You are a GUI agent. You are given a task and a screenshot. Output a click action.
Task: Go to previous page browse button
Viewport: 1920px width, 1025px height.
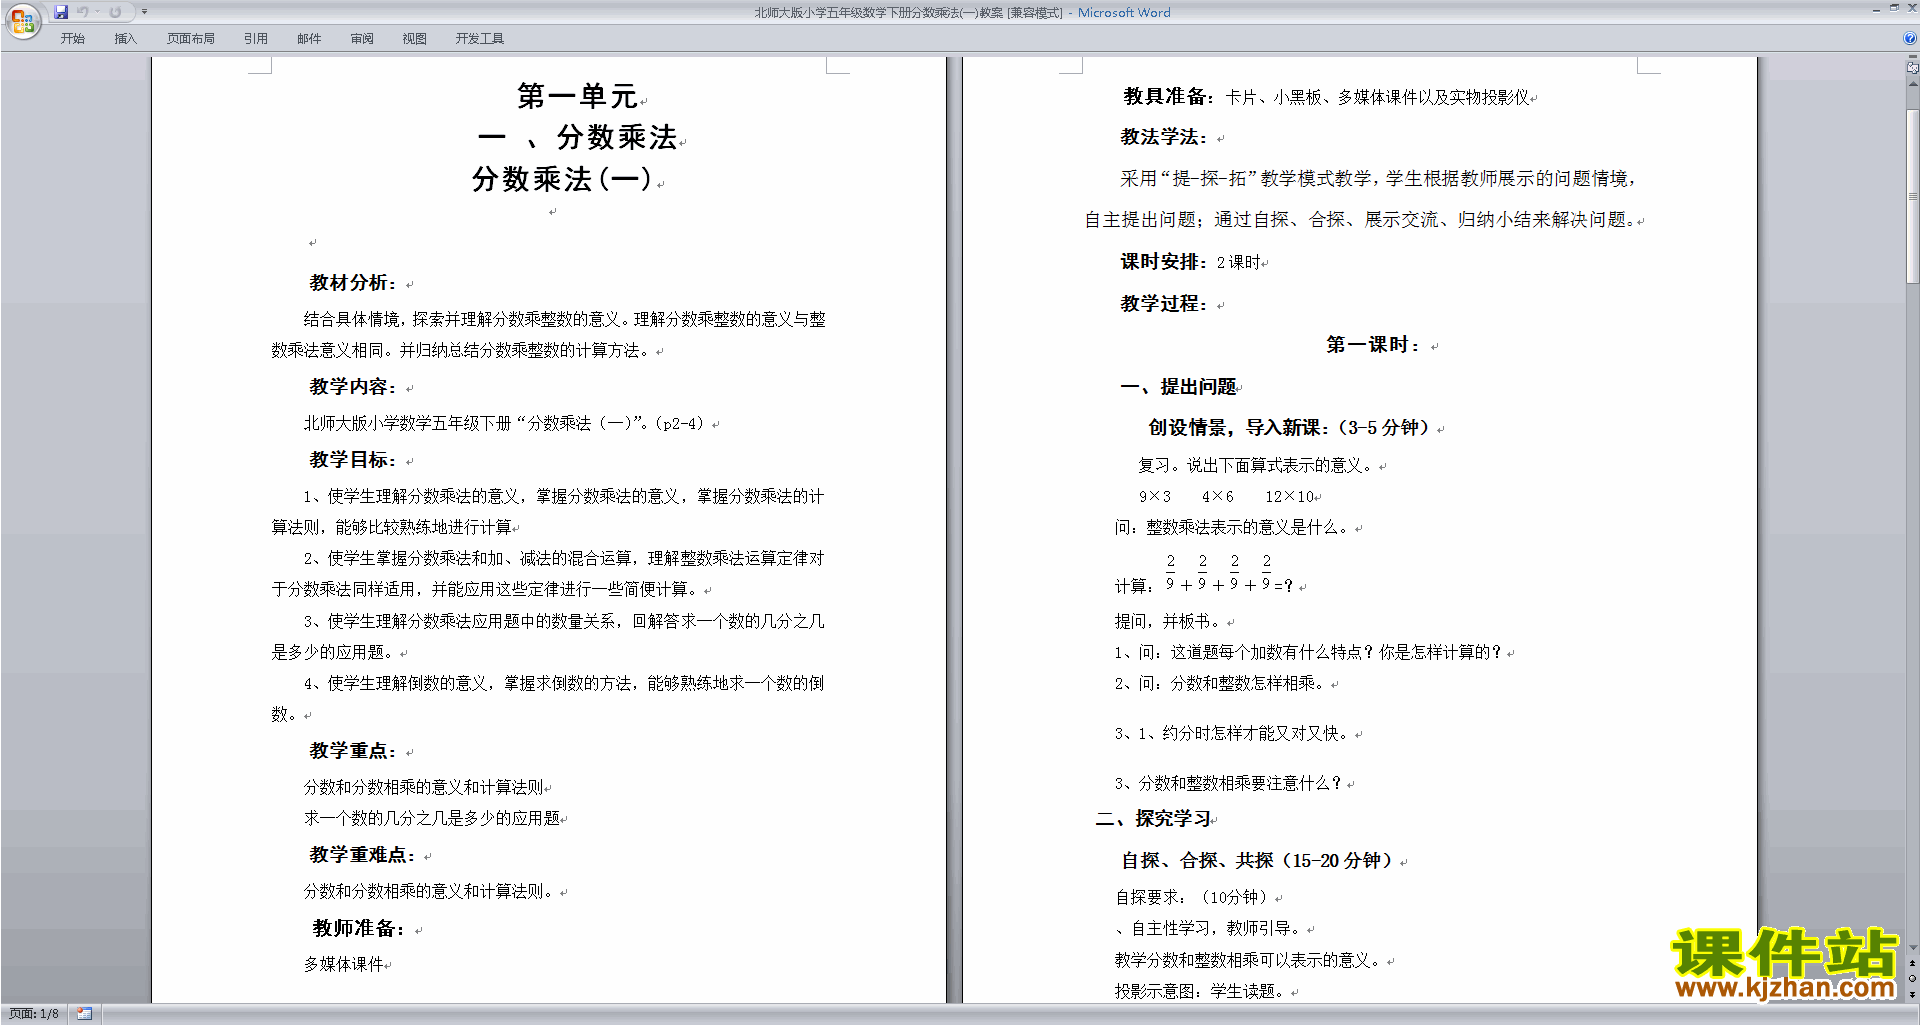[x=1913, y=964]
